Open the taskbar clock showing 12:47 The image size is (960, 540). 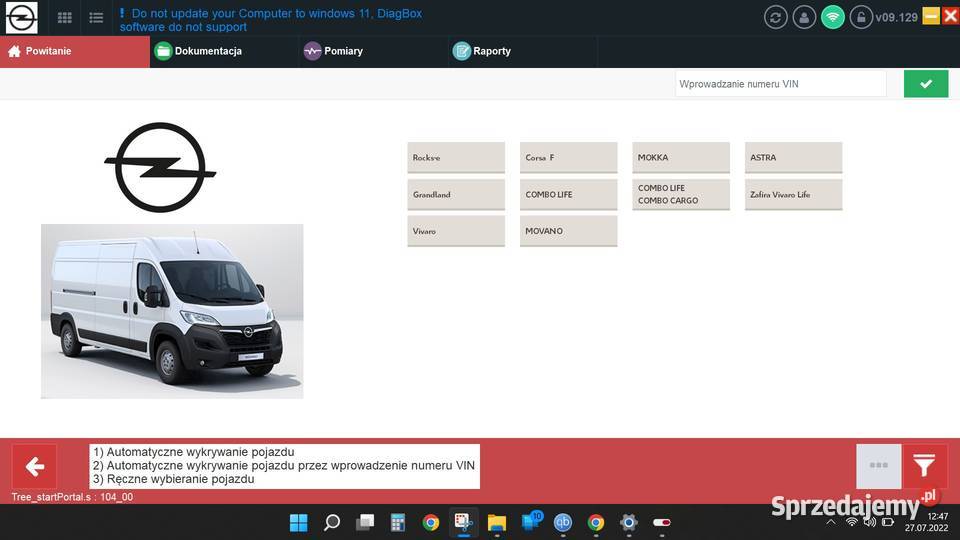[927, 522]
